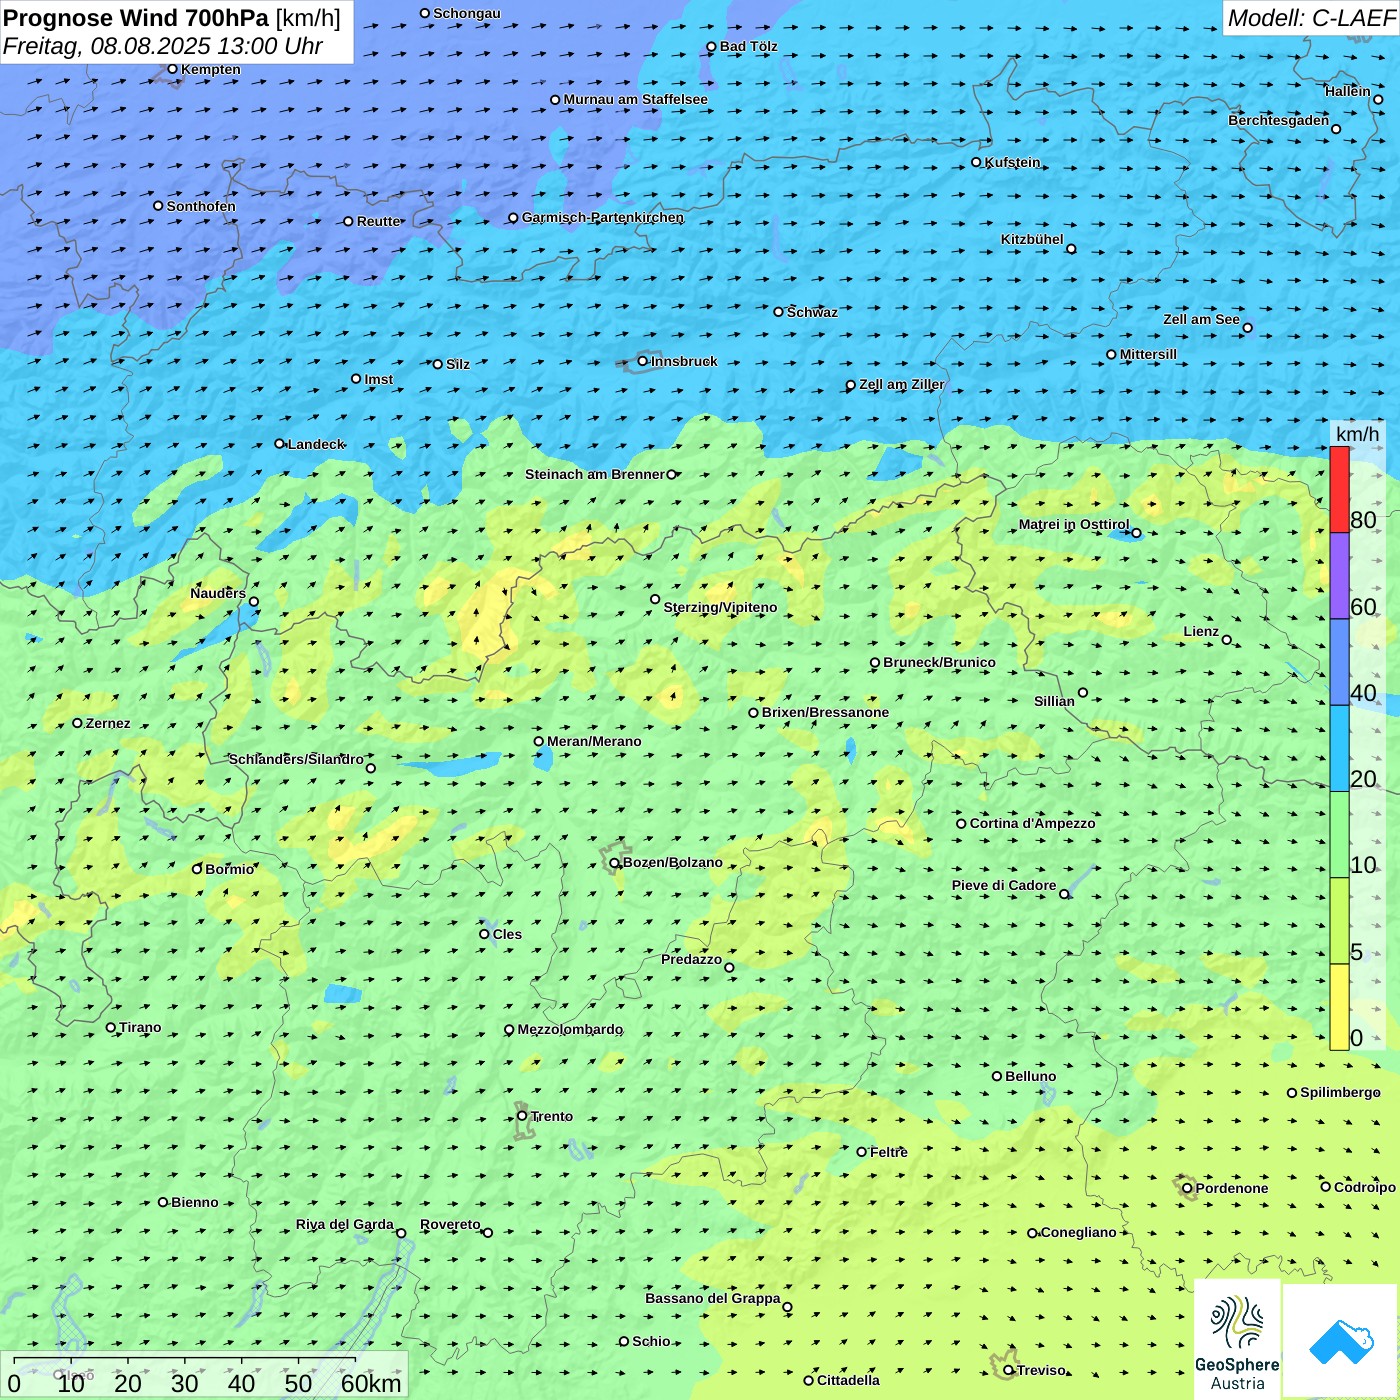Click the 'Modell: C-LAEF' label
This screenshot has width=1400, height=1400.
point(1311,18)
